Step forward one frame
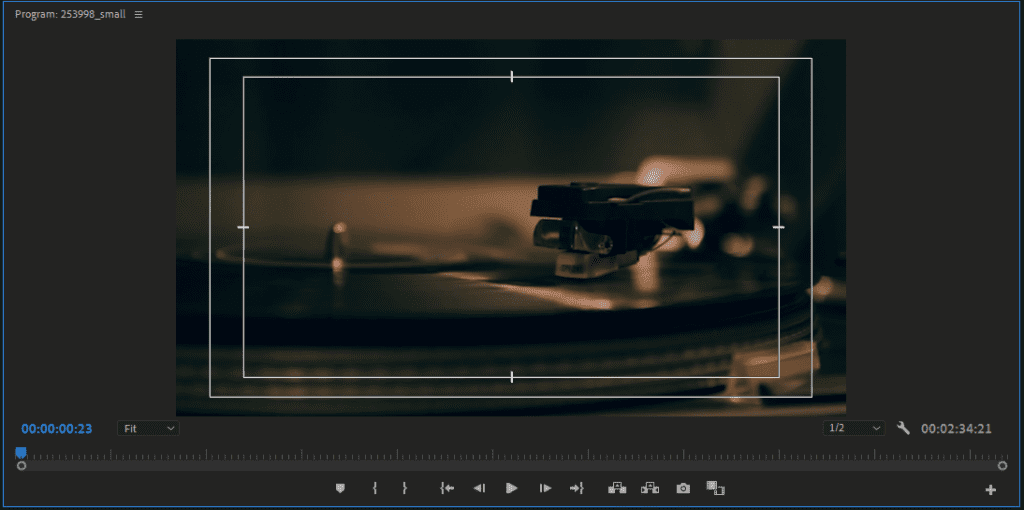 pos(545,488)
